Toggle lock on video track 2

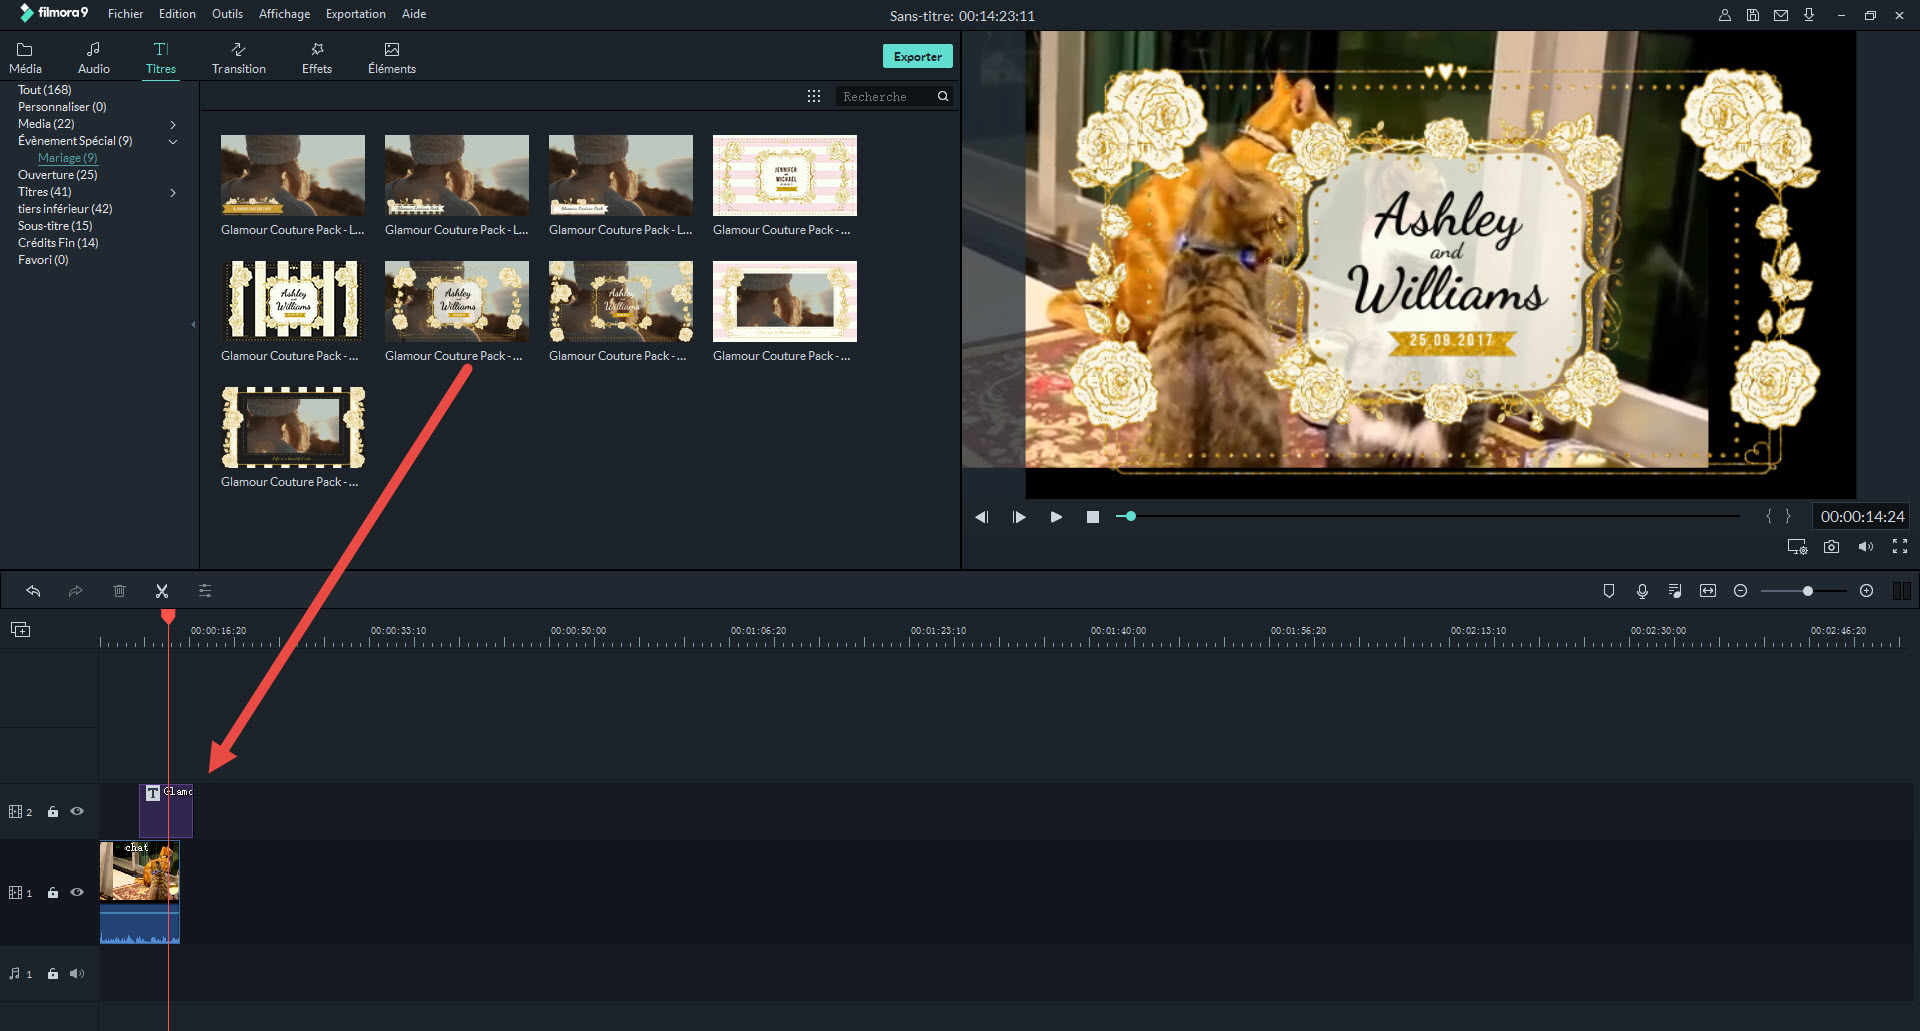point(53,812)
